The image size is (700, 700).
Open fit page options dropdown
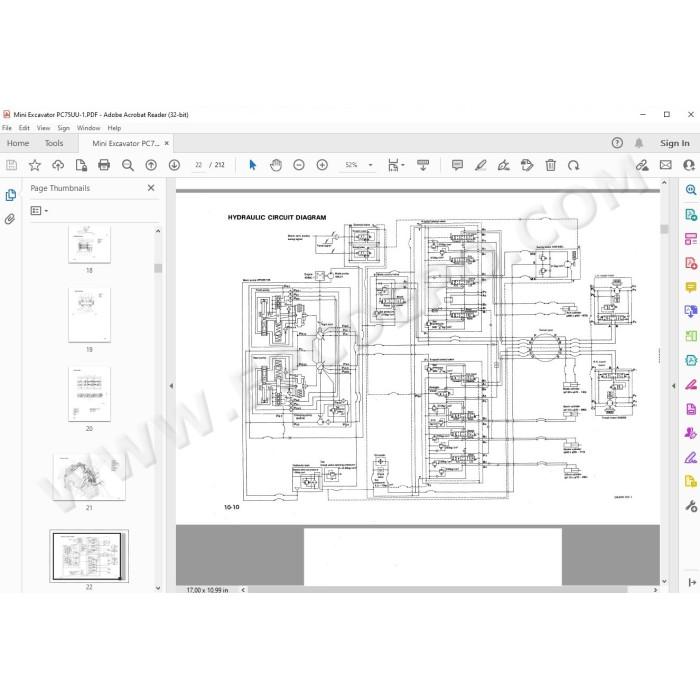tap(403, 165)
